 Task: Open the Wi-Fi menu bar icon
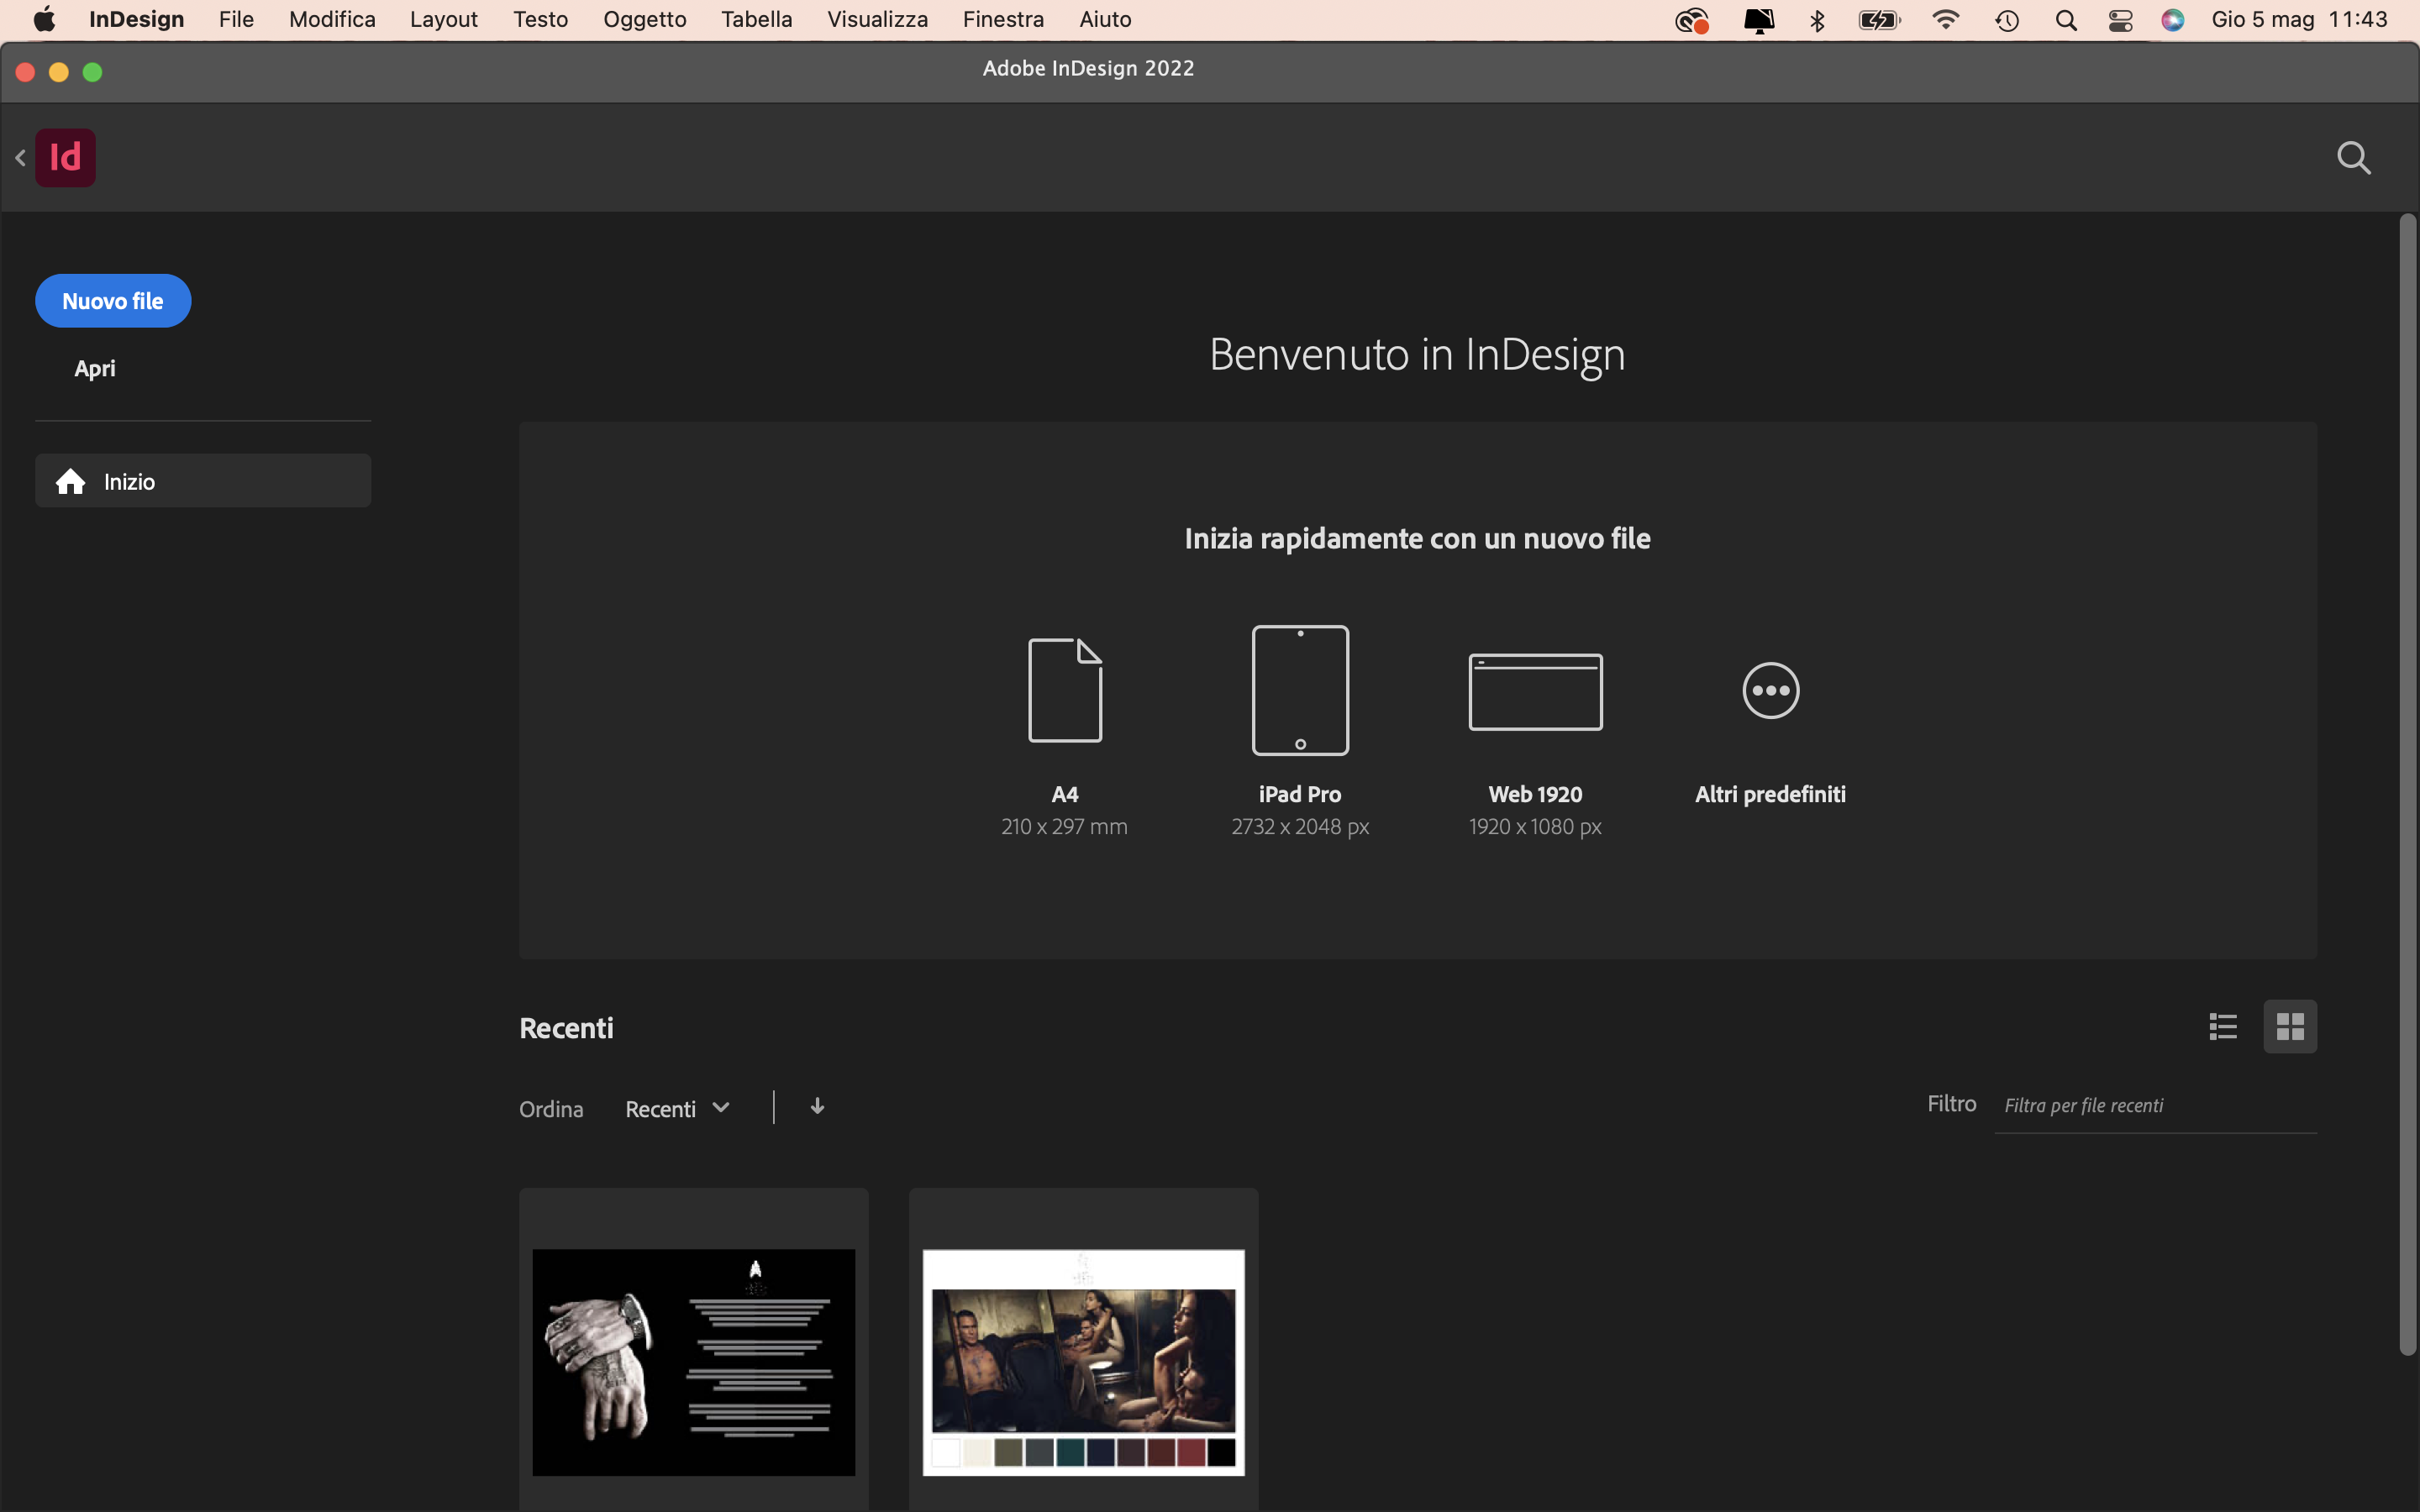coord(1946,20)
